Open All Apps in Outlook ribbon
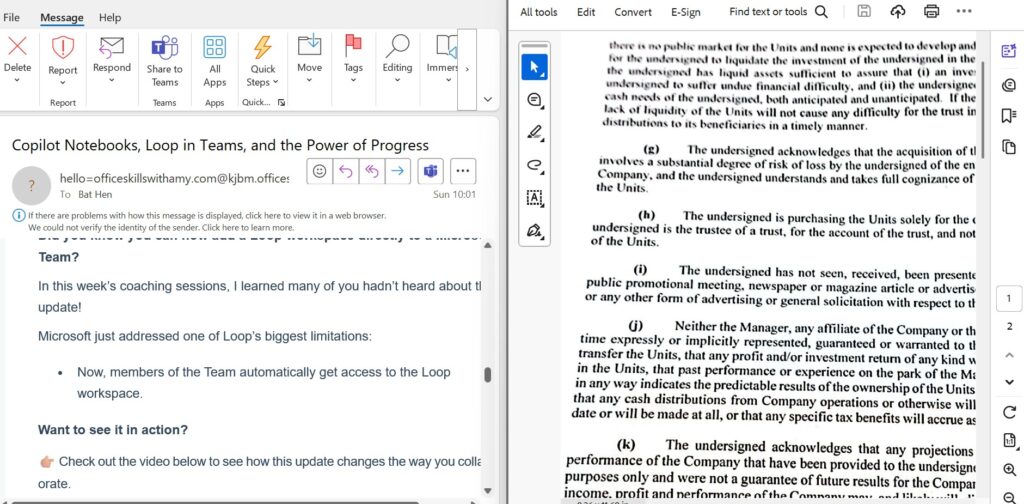Screen dimensions: 1024x504 214,61
